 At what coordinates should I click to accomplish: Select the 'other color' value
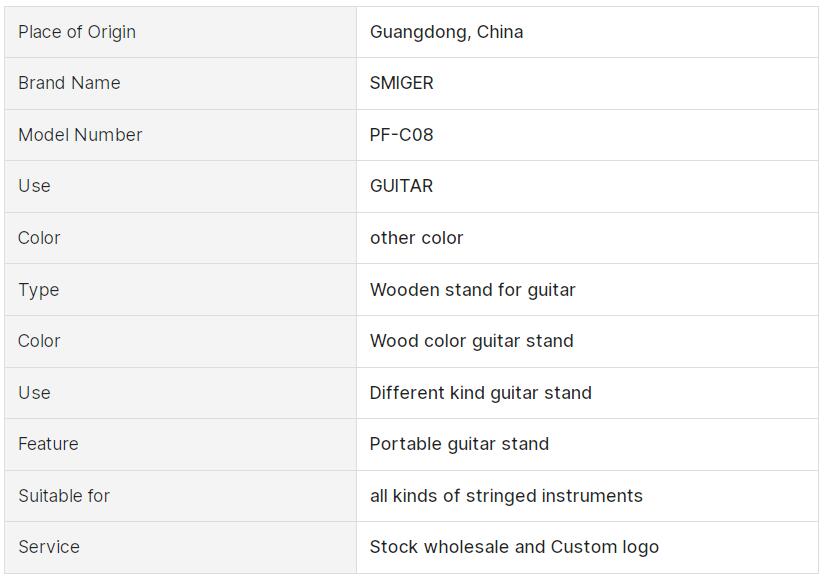pyautogui.click(x=416, y=238)
